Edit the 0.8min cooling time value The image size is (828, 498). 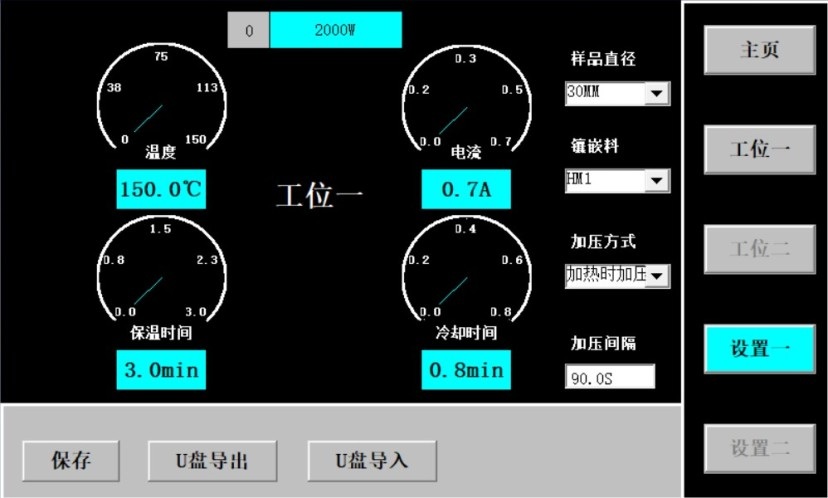(465, 370)
